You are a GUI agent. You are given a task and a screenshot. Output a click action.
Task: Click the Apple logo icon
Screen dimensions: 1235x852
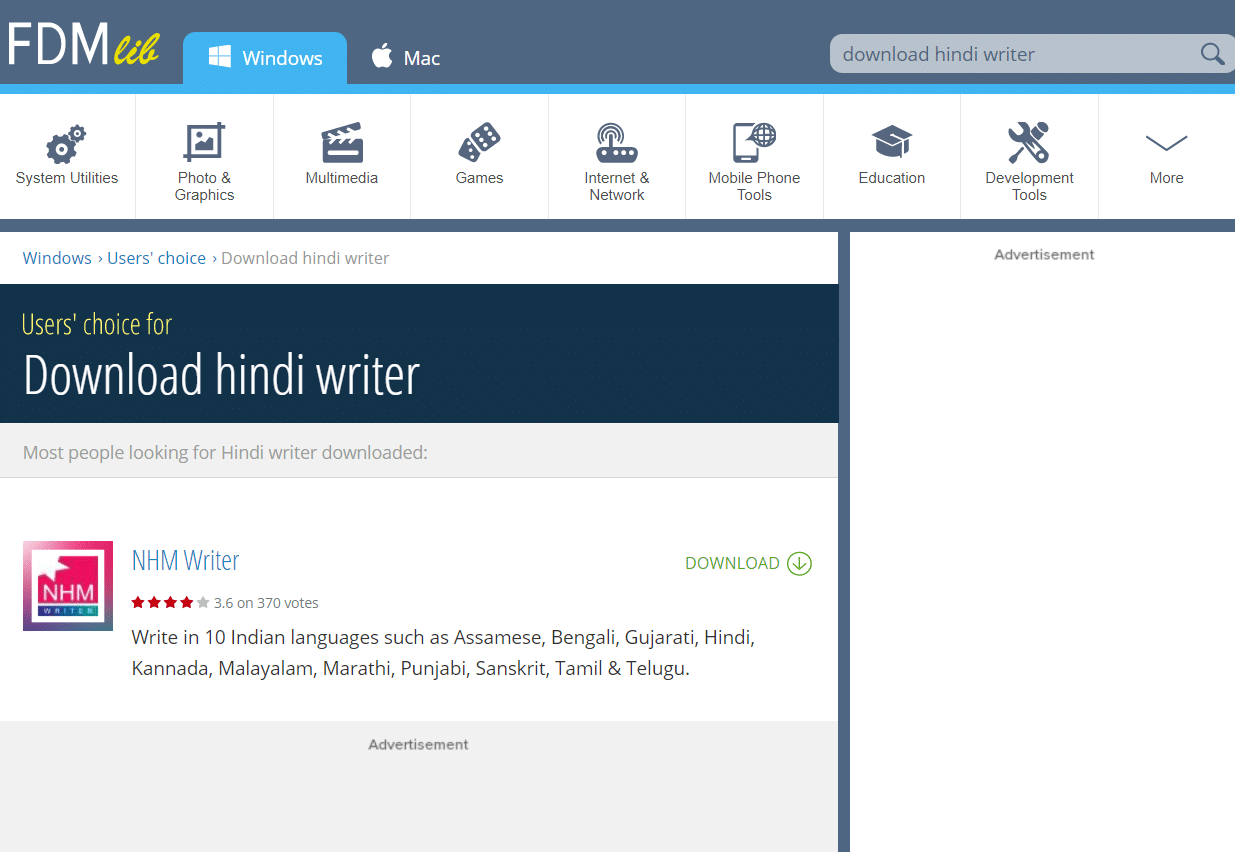click(382, 56)
